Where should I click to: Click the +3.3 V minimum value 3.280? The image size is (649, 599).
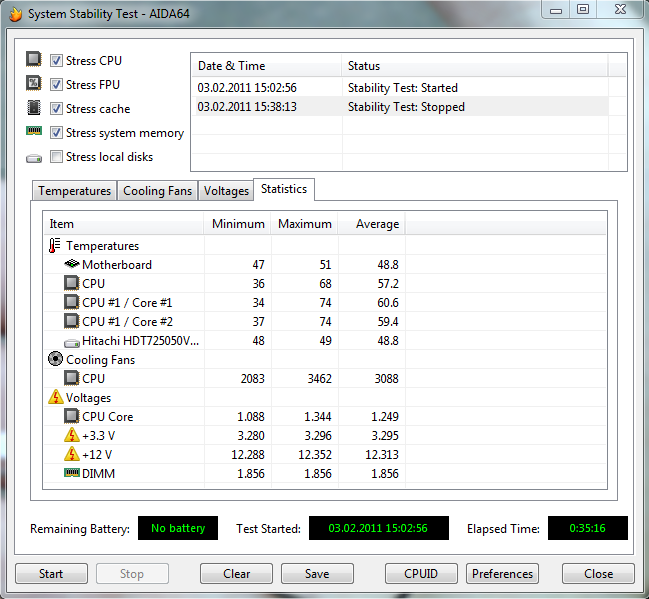251,435
